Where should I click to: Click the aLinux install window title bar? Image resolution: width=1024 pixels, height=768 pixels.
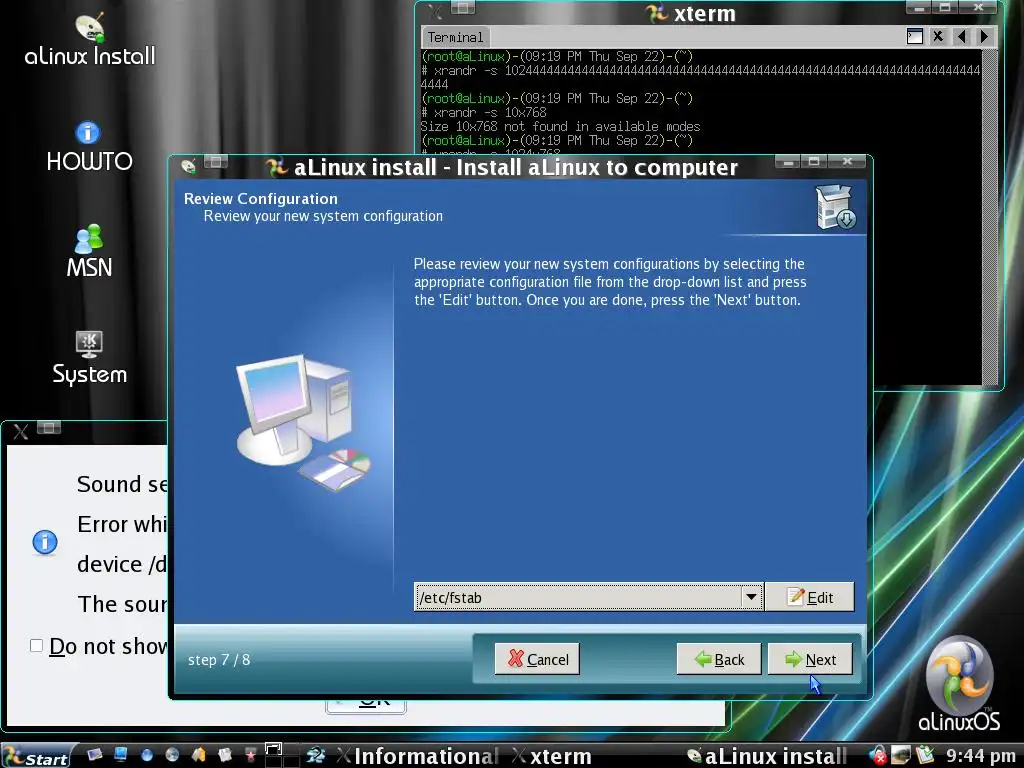pos(516,167)
